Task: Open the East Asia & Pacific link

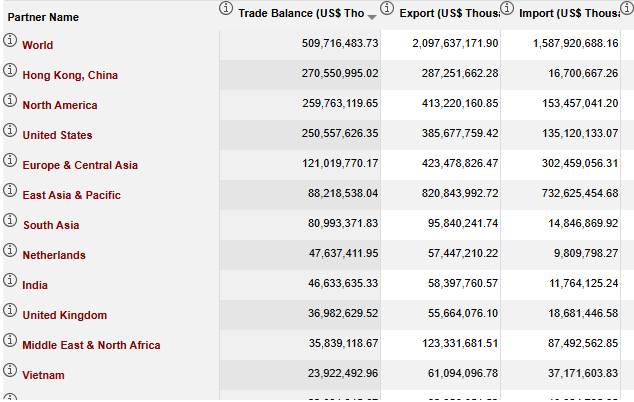Action: pyautogui.click(x=72, y=195)
